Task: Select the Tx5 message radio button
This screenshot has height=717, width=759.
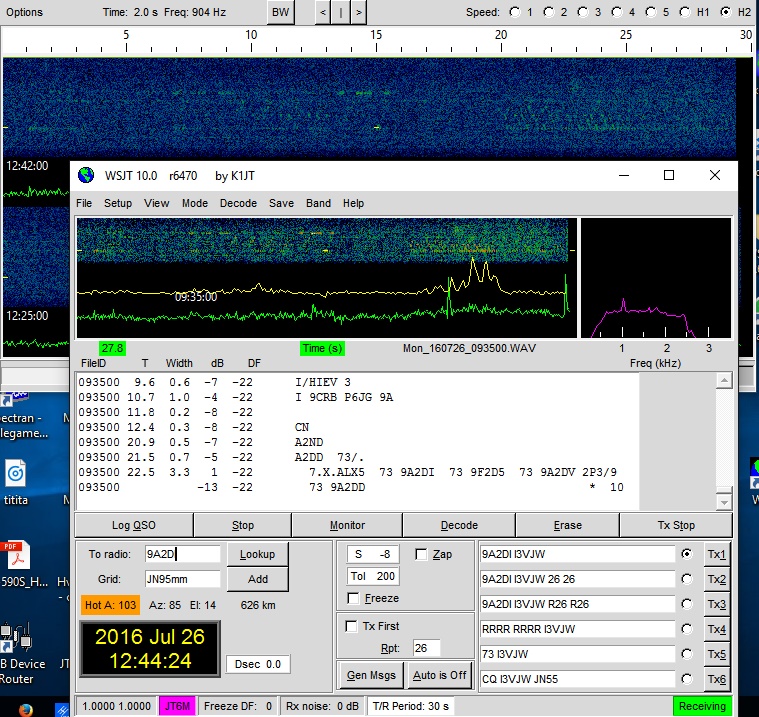Action: coord(687,654)
